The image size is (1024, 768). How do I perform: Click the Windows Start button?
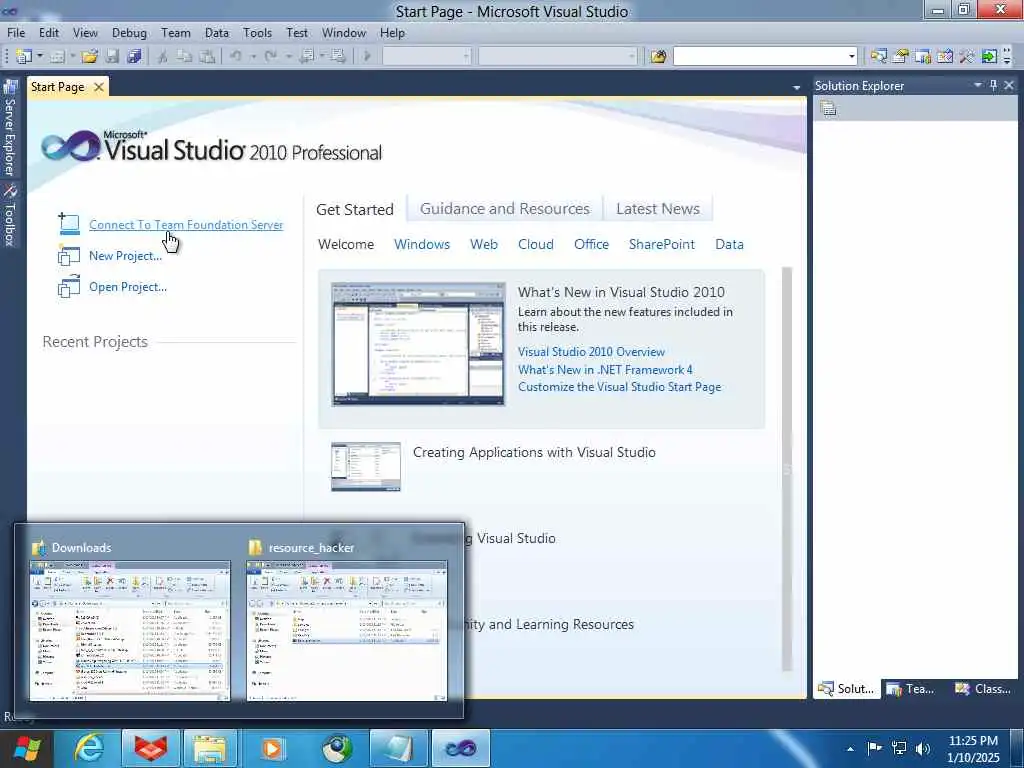point(25,748)
